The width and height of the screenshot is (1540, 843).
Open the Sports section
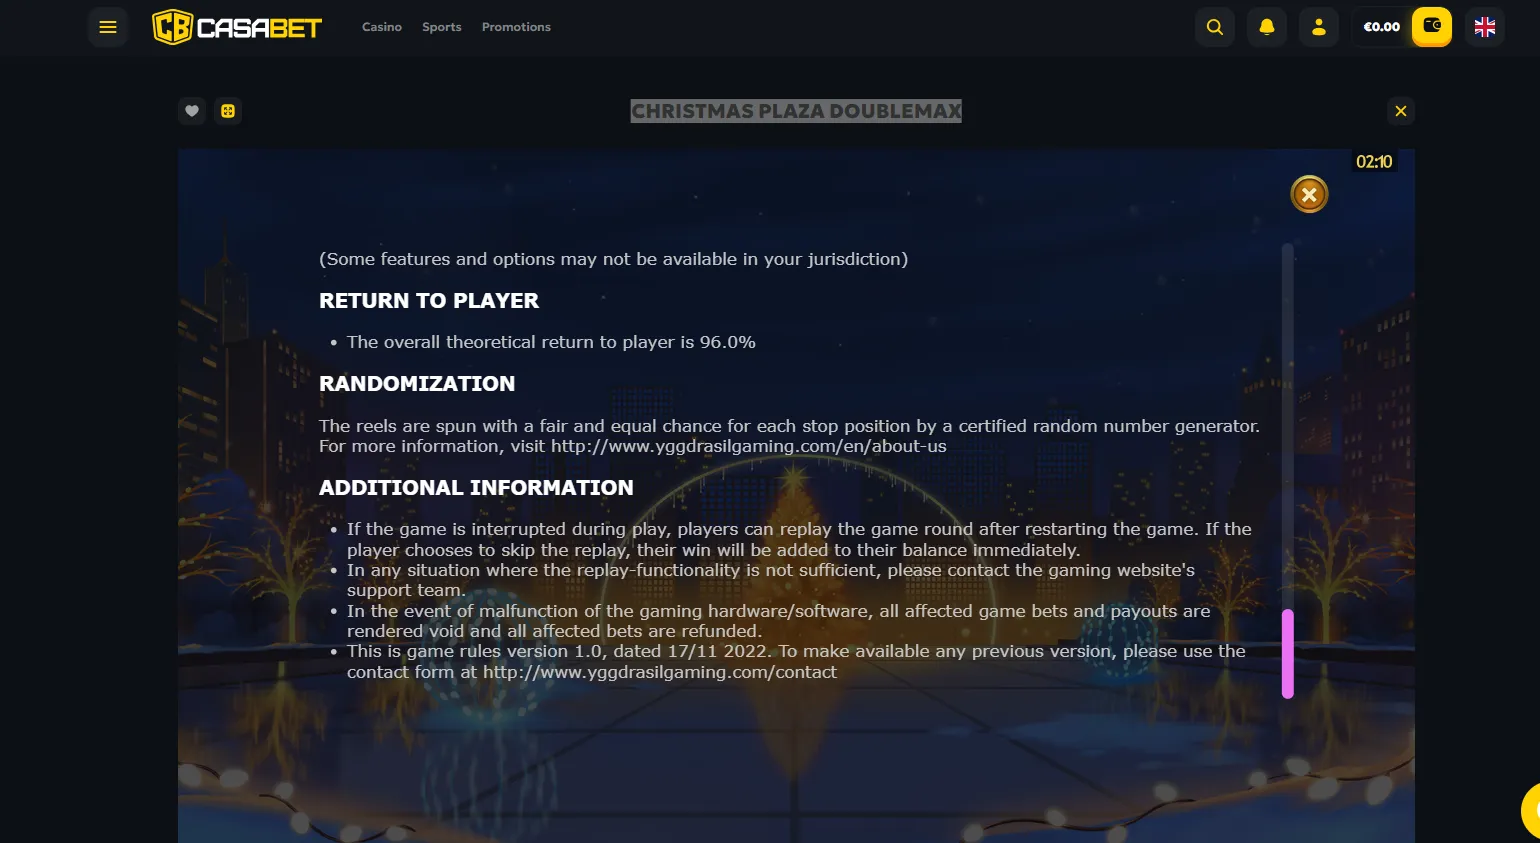click(x=442, y=27)
